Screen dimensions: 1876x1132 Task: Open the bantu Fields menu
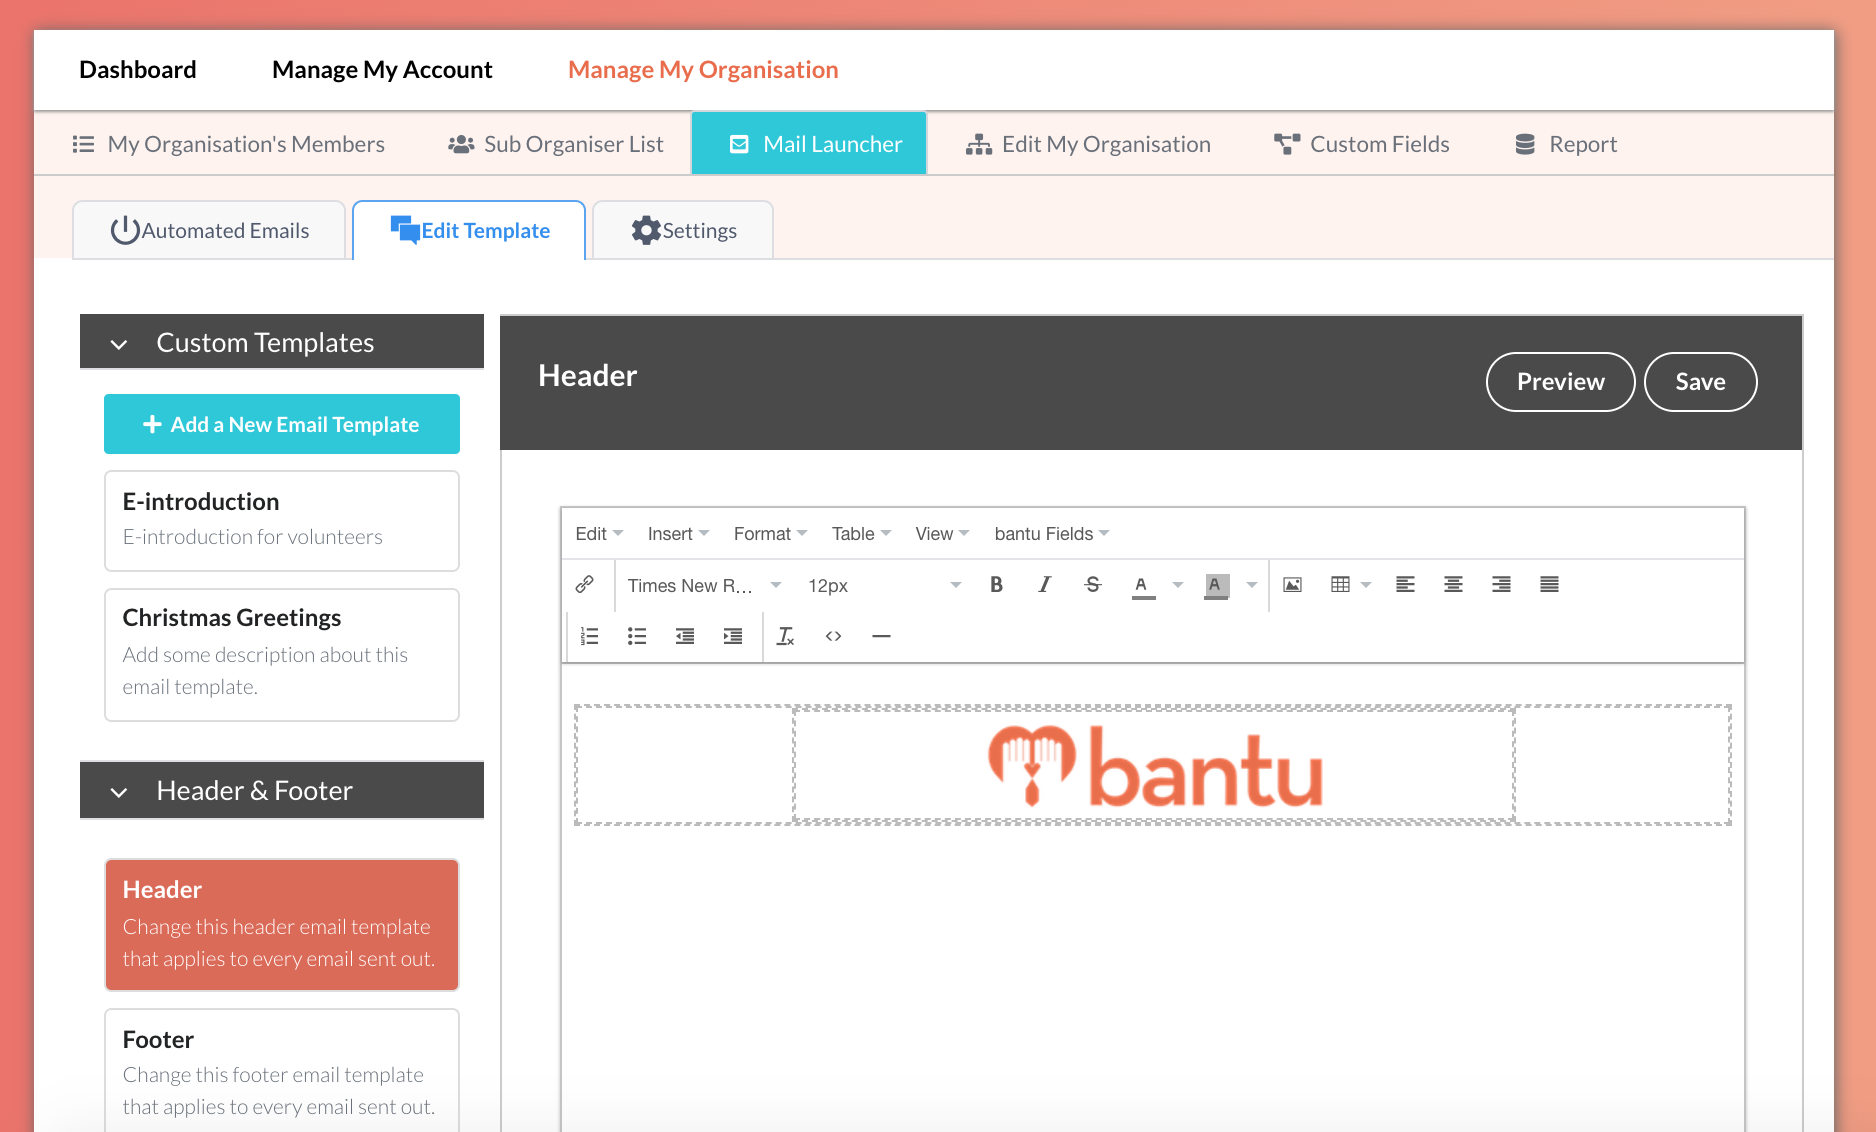[1052, 534]
